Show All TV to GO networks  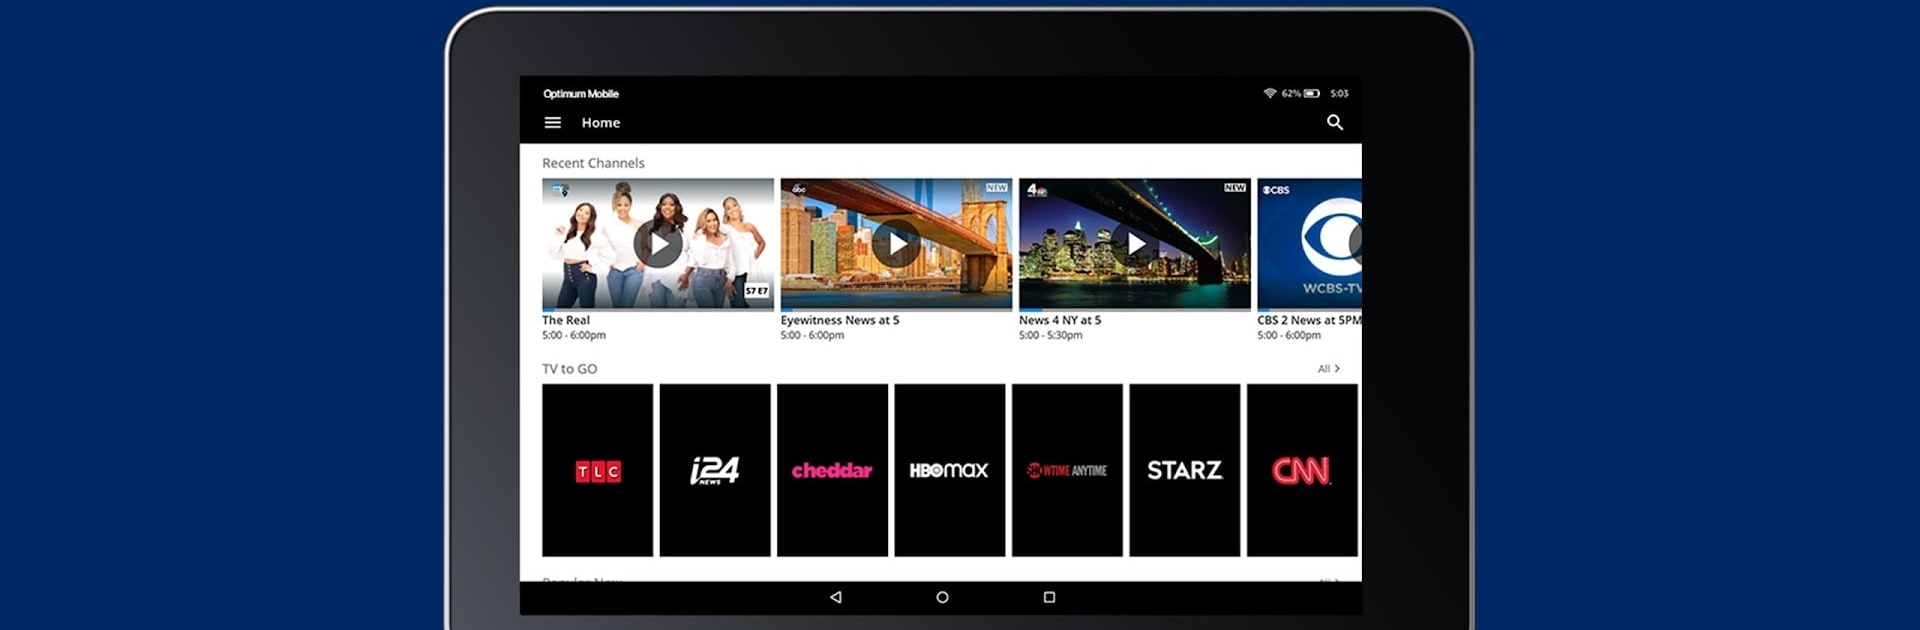1329,369
